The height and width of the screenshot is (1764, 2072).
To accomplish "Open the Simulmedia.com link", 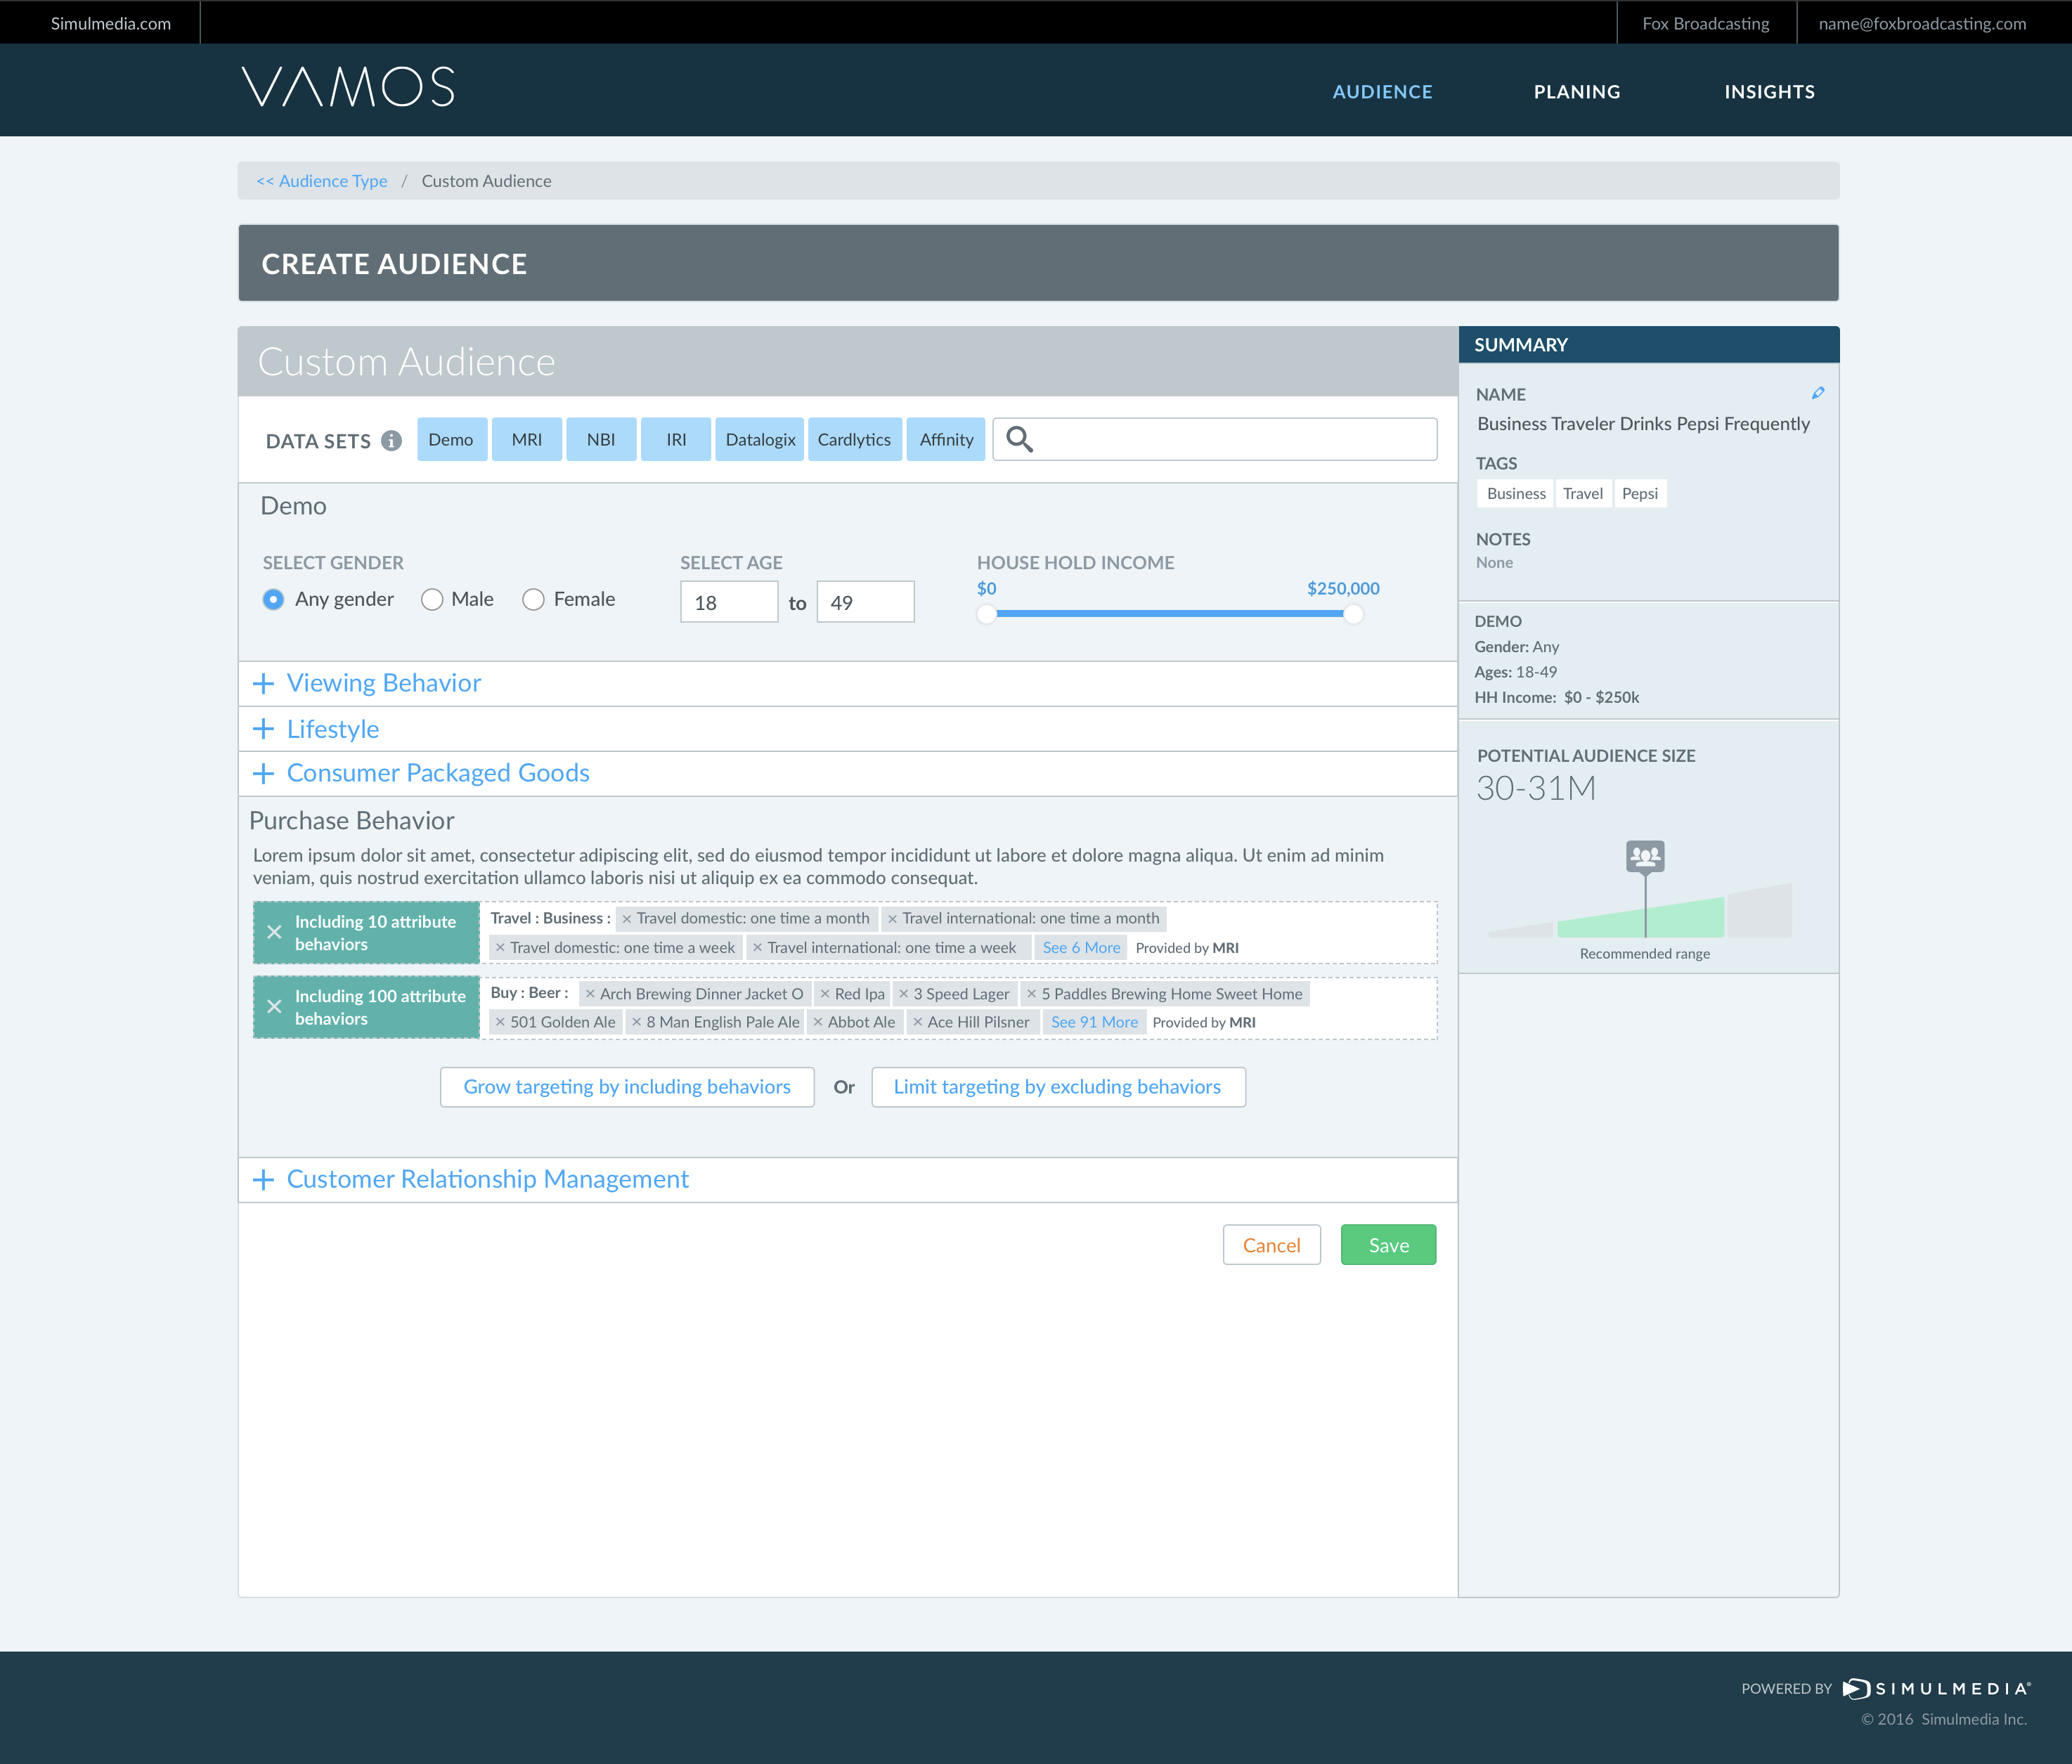I will click(111, 23).
